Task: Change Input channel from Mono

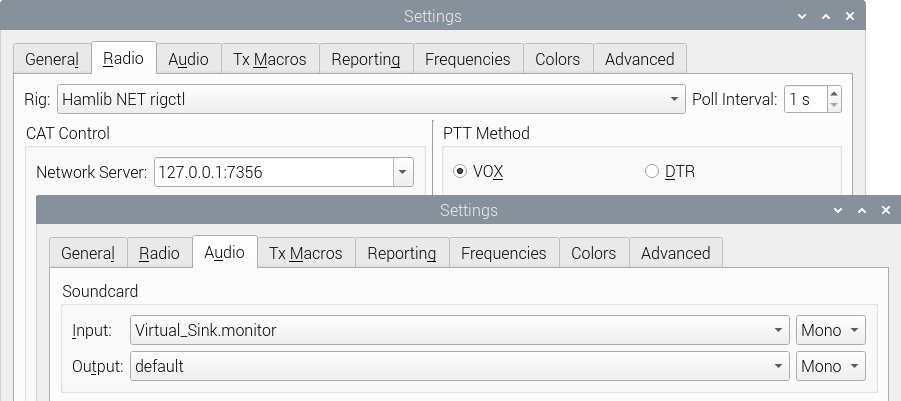Action: [x=830, y=330]
